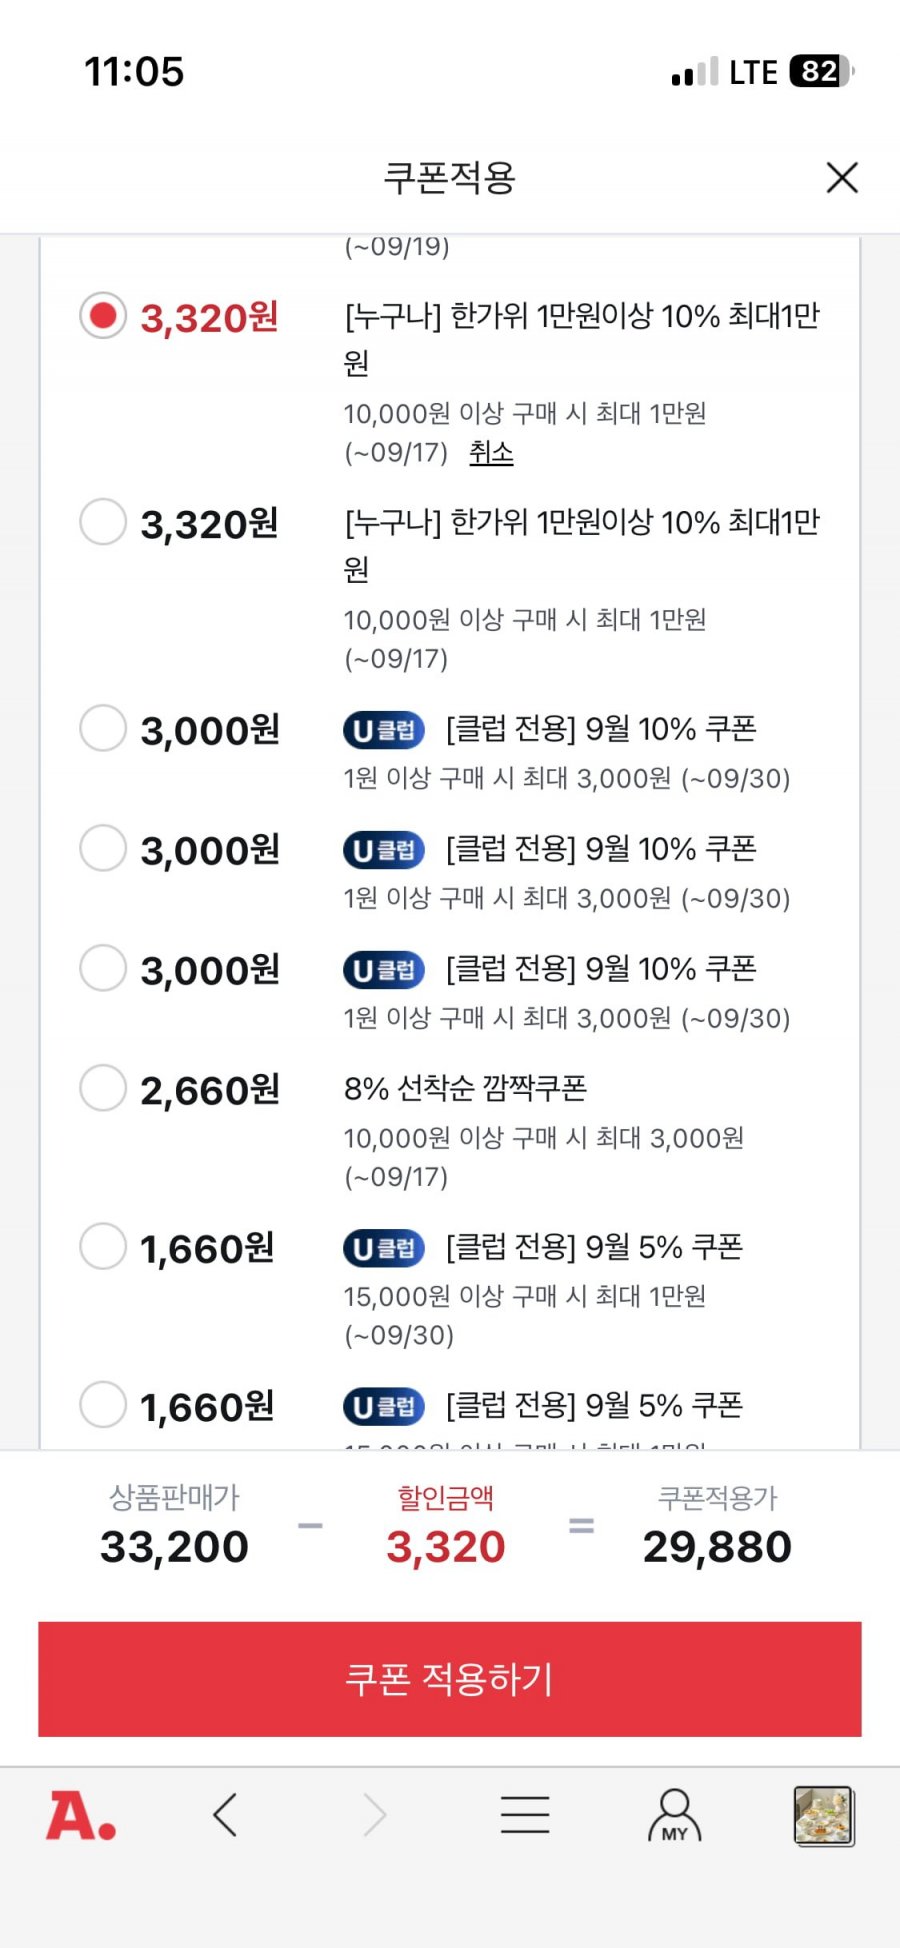Image resolution: width=900 pixels, height=1948 pixels.
Task: Go forward with the right arrow
Action: (x=374, y=1814)
